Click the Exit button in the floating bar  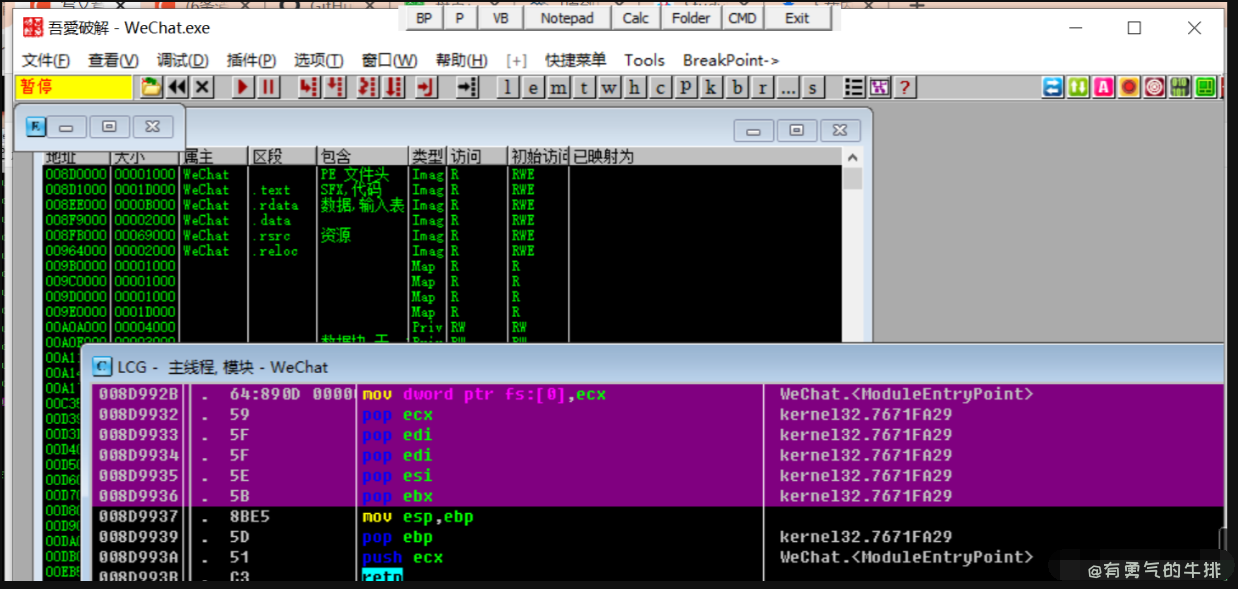[x=797, y=18]
